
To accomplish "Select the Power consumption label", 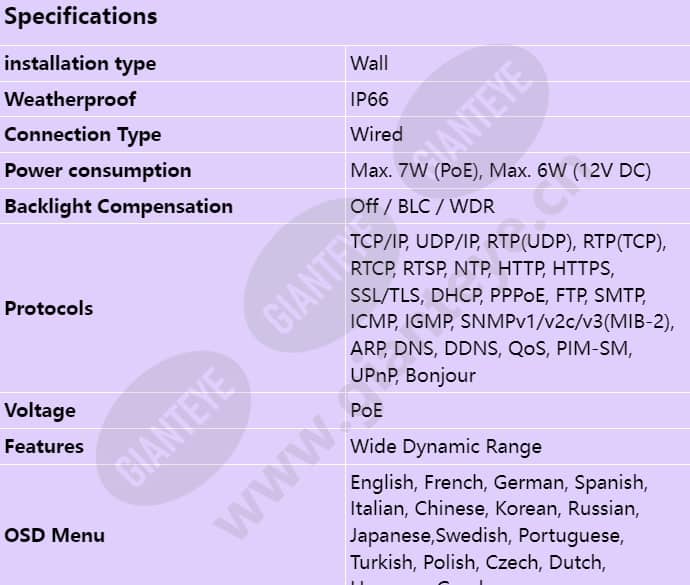I will pyautogui.click(x=98, y=171).
